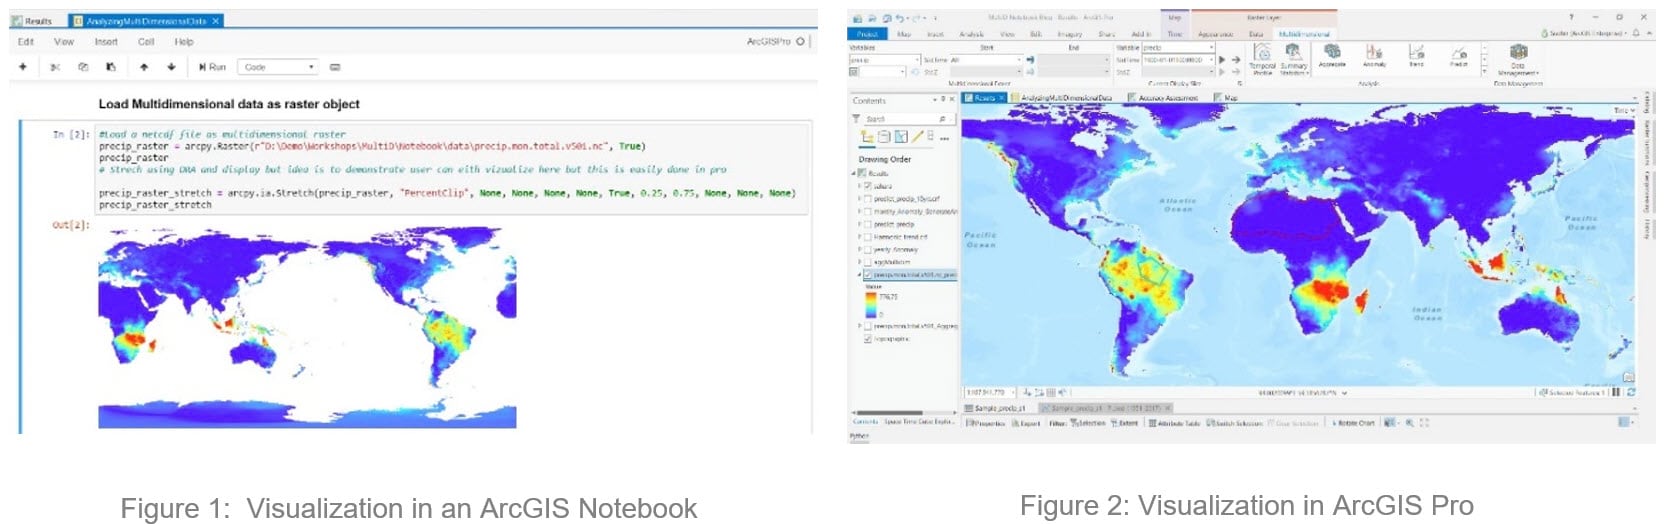Click the paste cell icon in the notebook toolbar
Screen dimensions: 1671x524
pos(111,67)
